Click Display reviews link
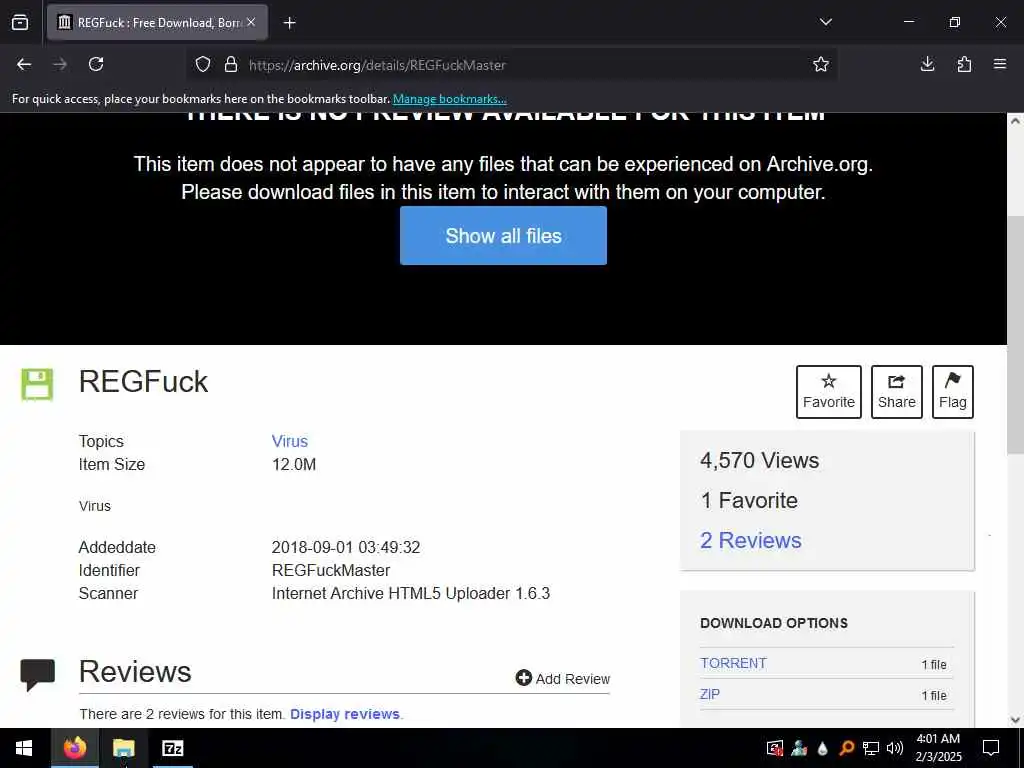Image resolution: width=1024 pixels, height=768 pixels. (345, 714)
